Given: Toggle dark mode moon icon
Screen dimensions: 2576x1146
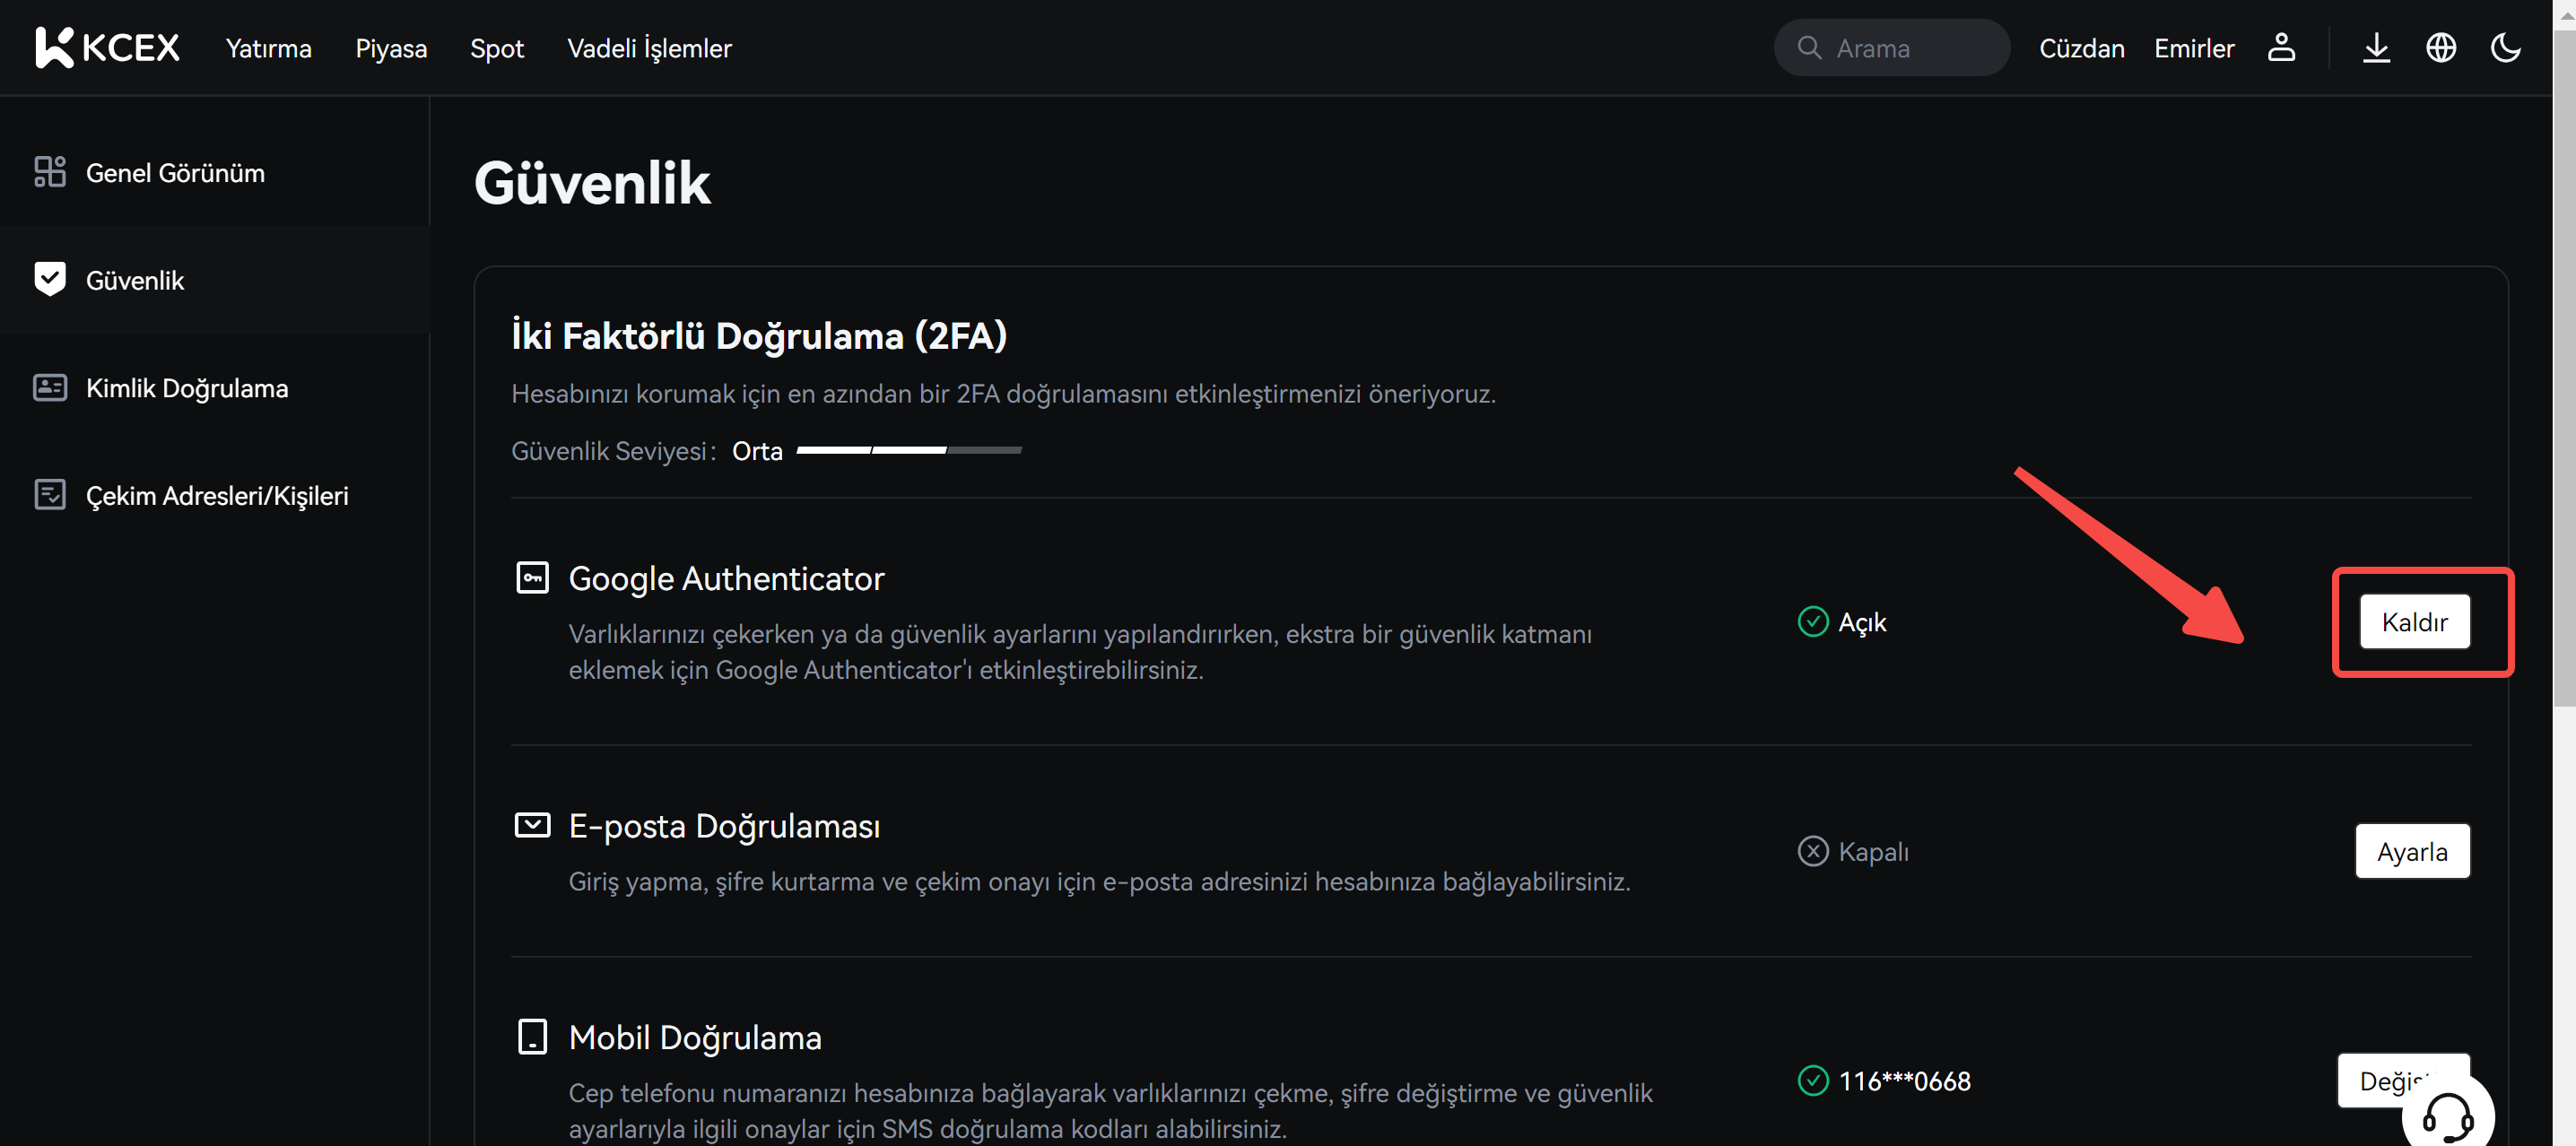Looking at the screenshot, I should pos(2505,47).
